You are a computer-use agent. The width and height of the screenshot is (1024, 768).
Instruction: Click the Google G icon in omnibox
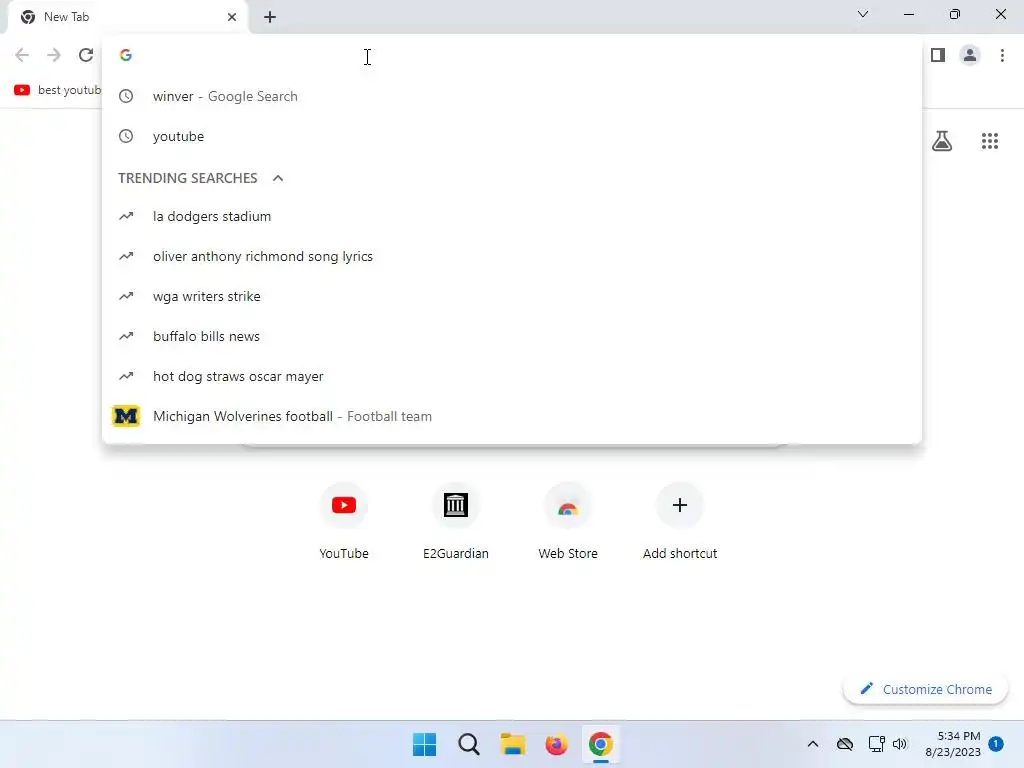pyautogui.click(x=126, y=55)
